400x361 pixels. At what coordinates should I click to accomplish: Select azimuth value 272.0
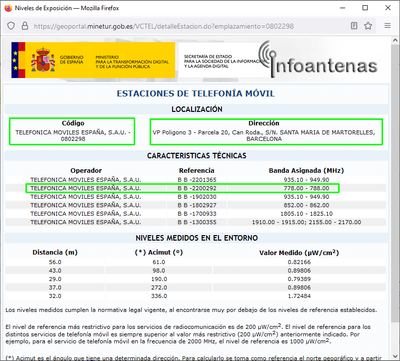(159, 287)
